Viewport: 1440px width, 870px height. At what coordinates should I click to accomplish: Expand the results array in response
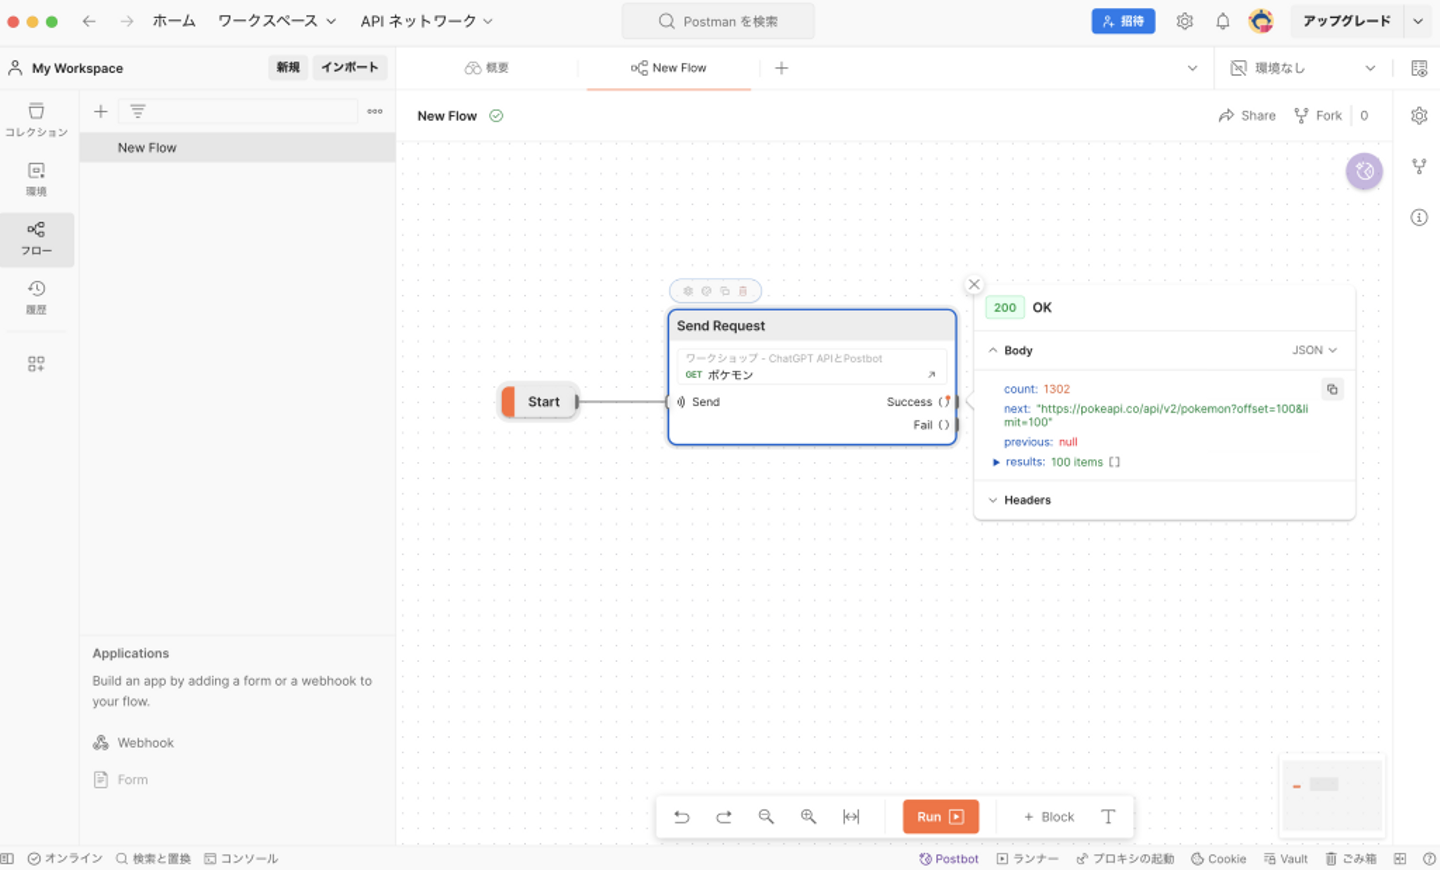996,462
